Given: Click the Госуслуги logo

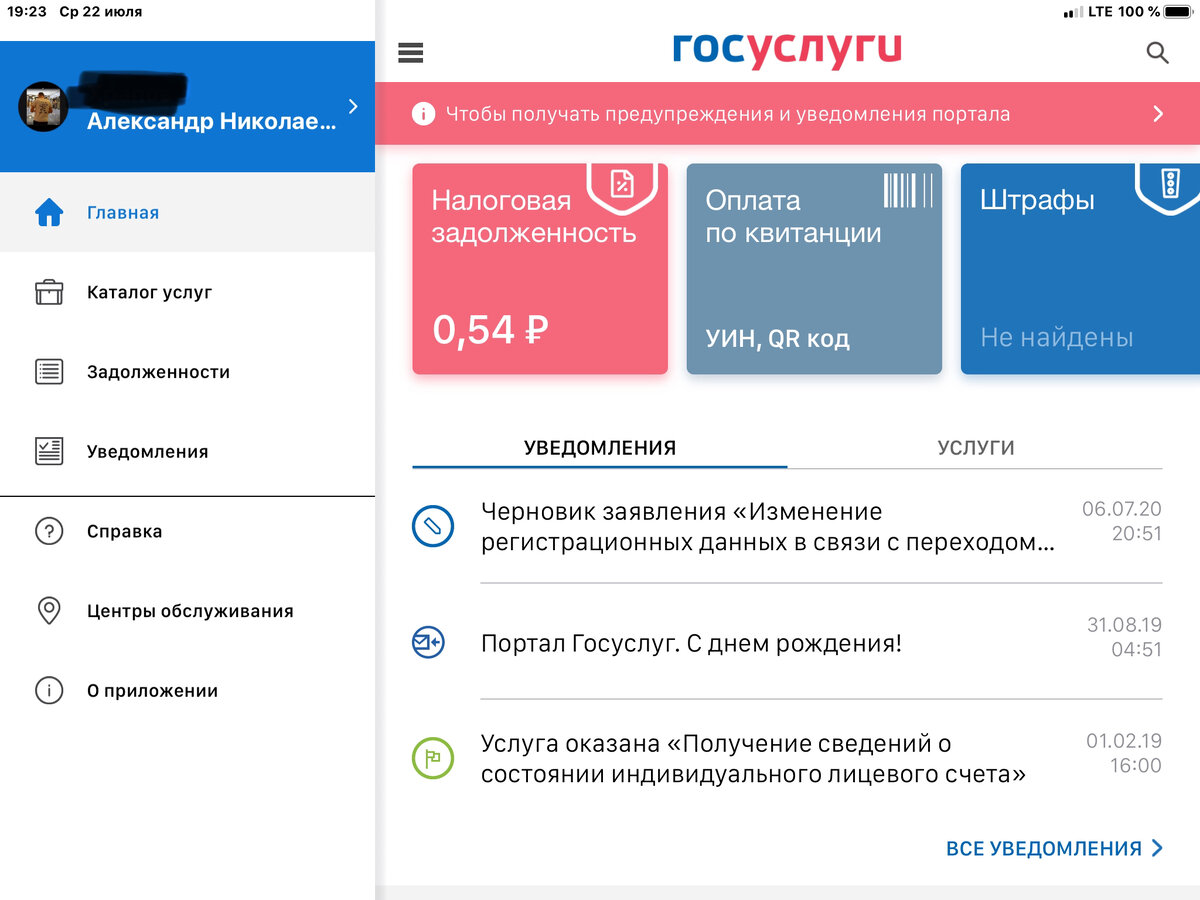Looking at the screenshot, I should 787,50.
